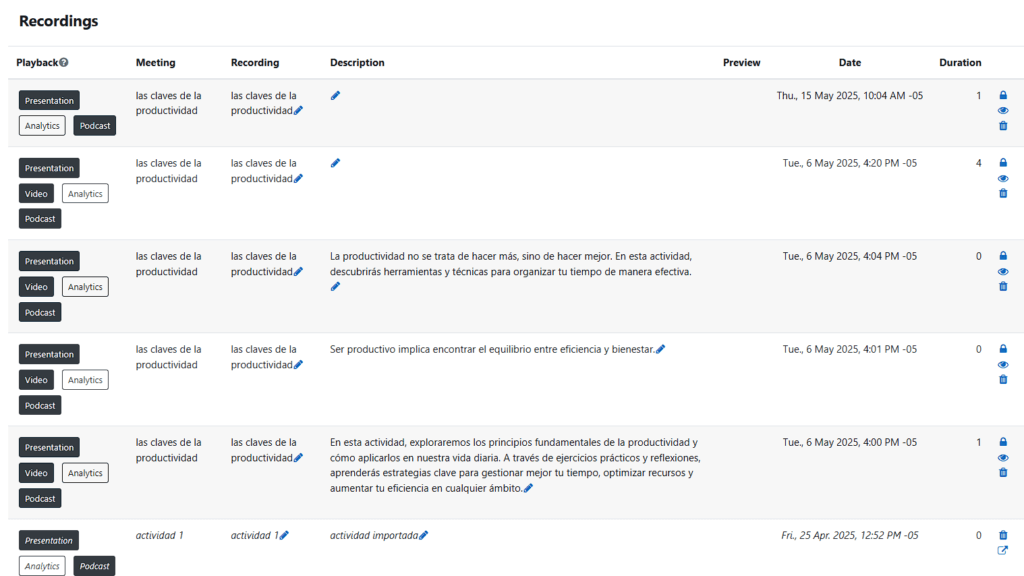The width and height of the screenshot is (1024, 576).
Task: Edit the actividad importada description pencil
Action: tap(423, 536)
